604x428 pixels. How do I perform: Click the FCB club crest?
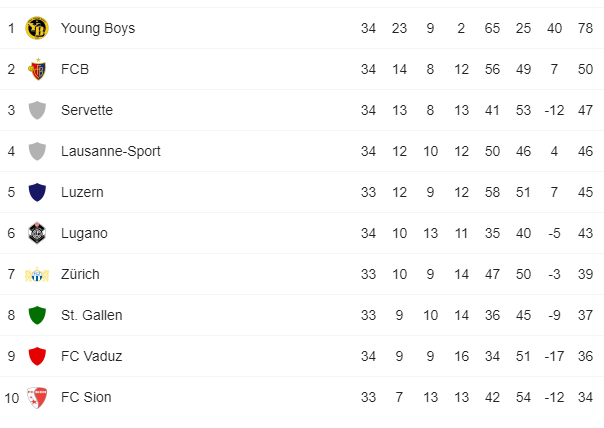[x=38, y=69]
